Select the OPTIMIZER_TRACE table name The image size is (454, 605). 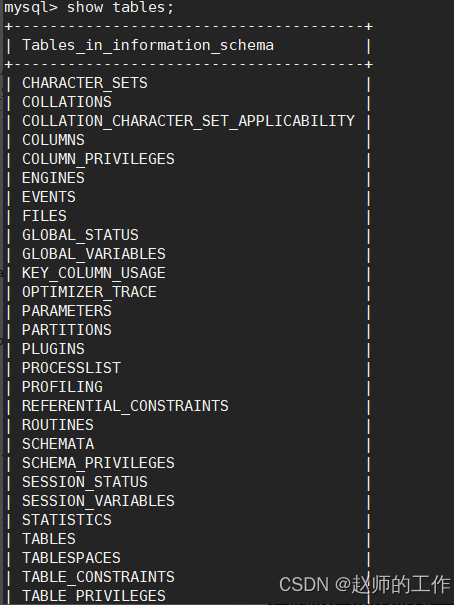(x=89, y=292)
